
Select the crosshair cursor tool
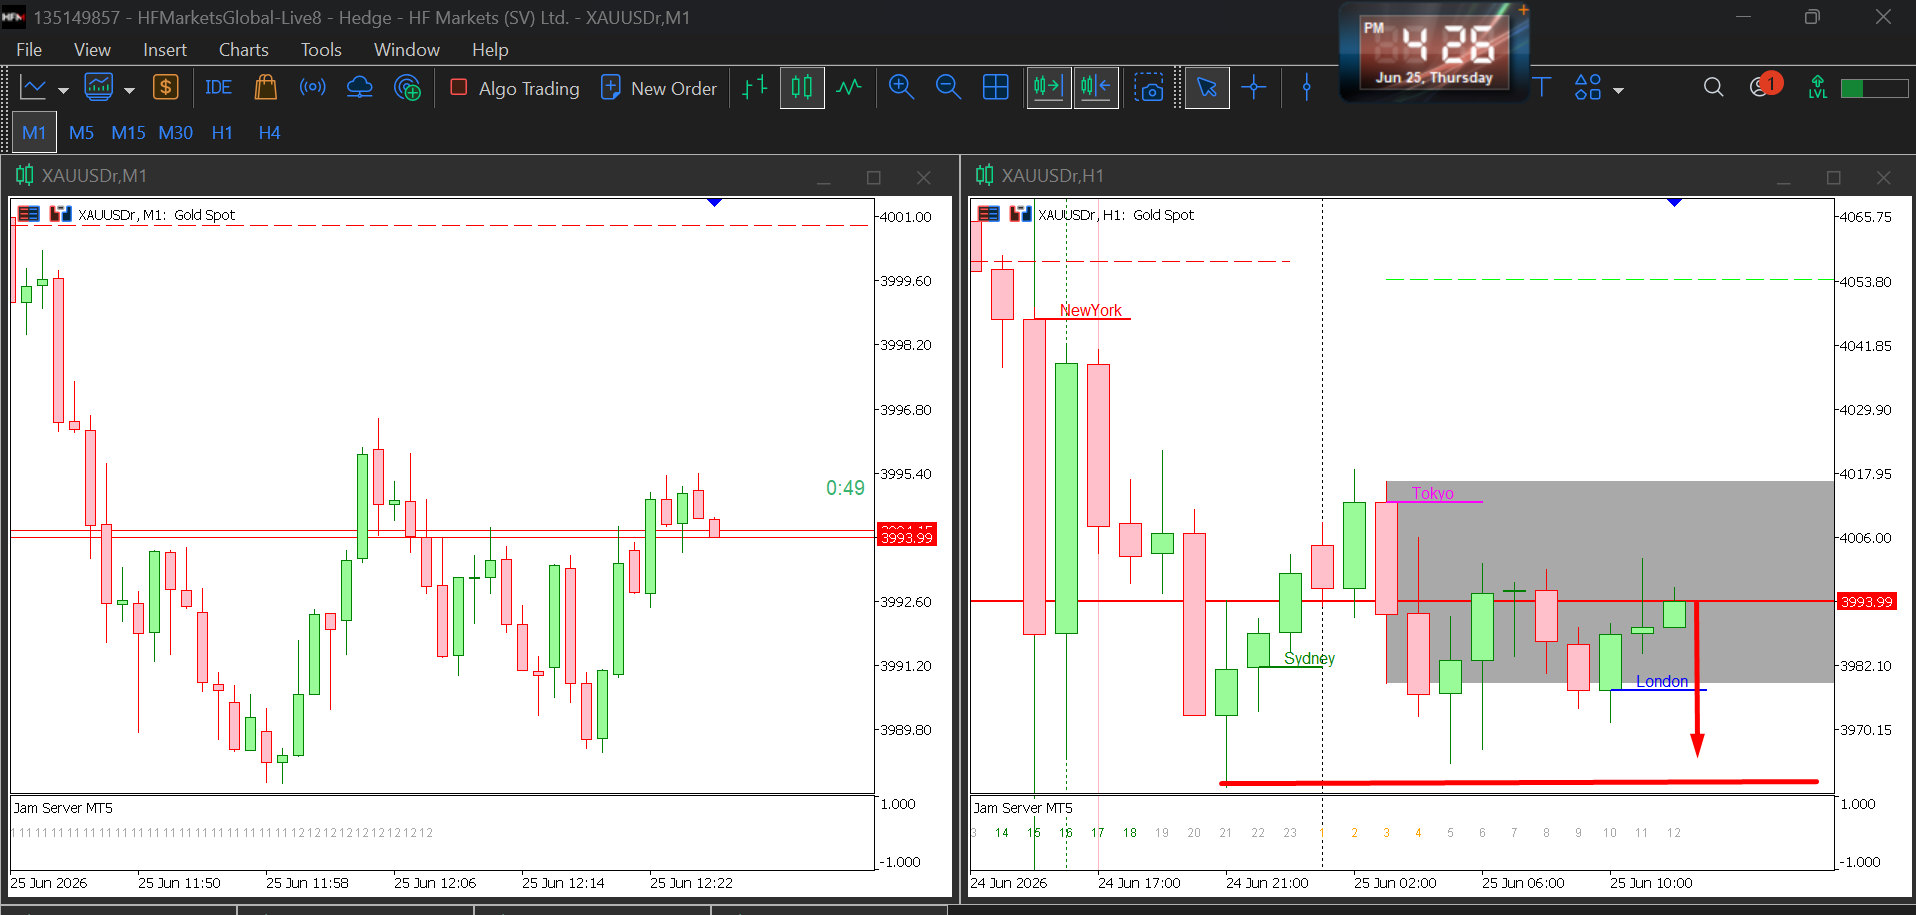click(x=1254, y=88)
